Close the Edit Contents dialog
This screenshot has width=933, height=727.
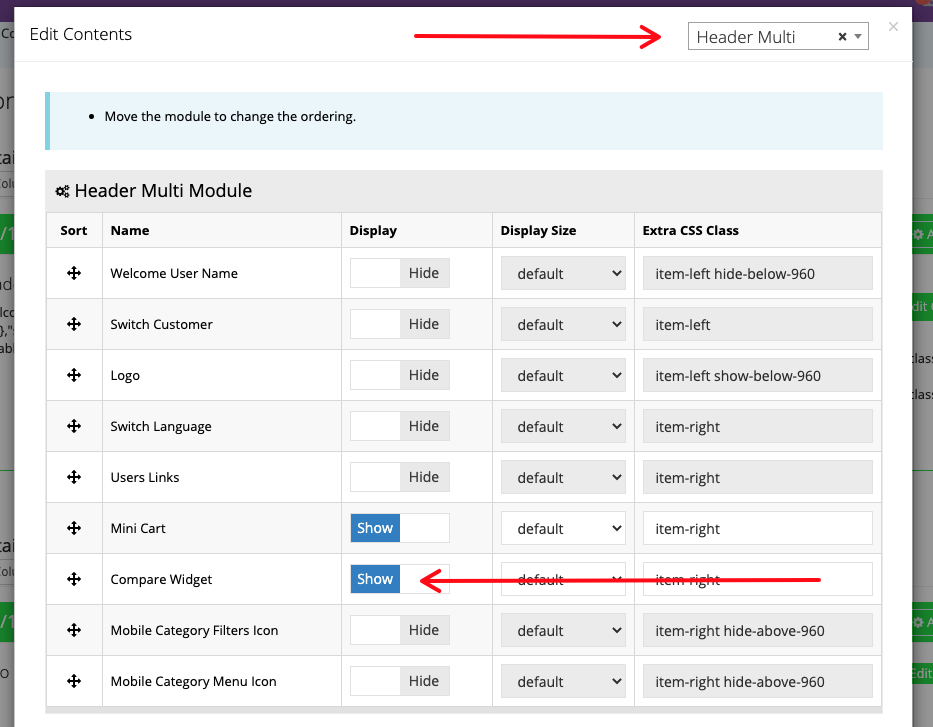[x=893, y=27]
